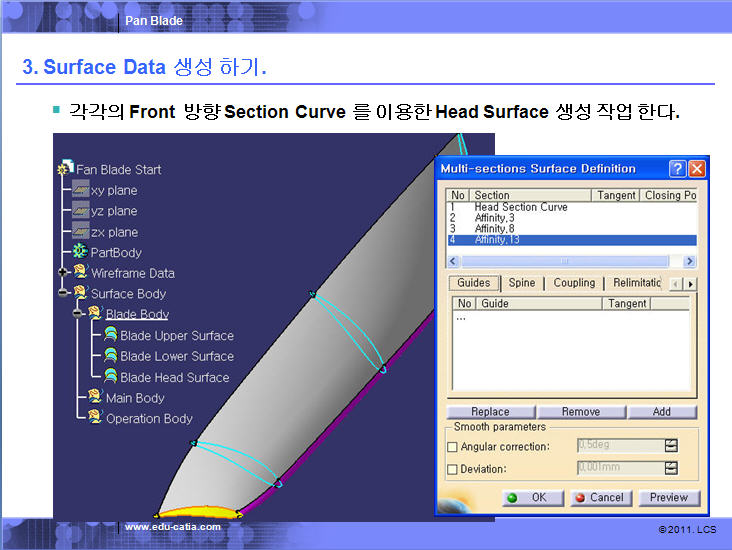Enable the Angular correction checkbox
This screenshot has height=550, width=732.
pyautogui.click(x=453, y=447)
